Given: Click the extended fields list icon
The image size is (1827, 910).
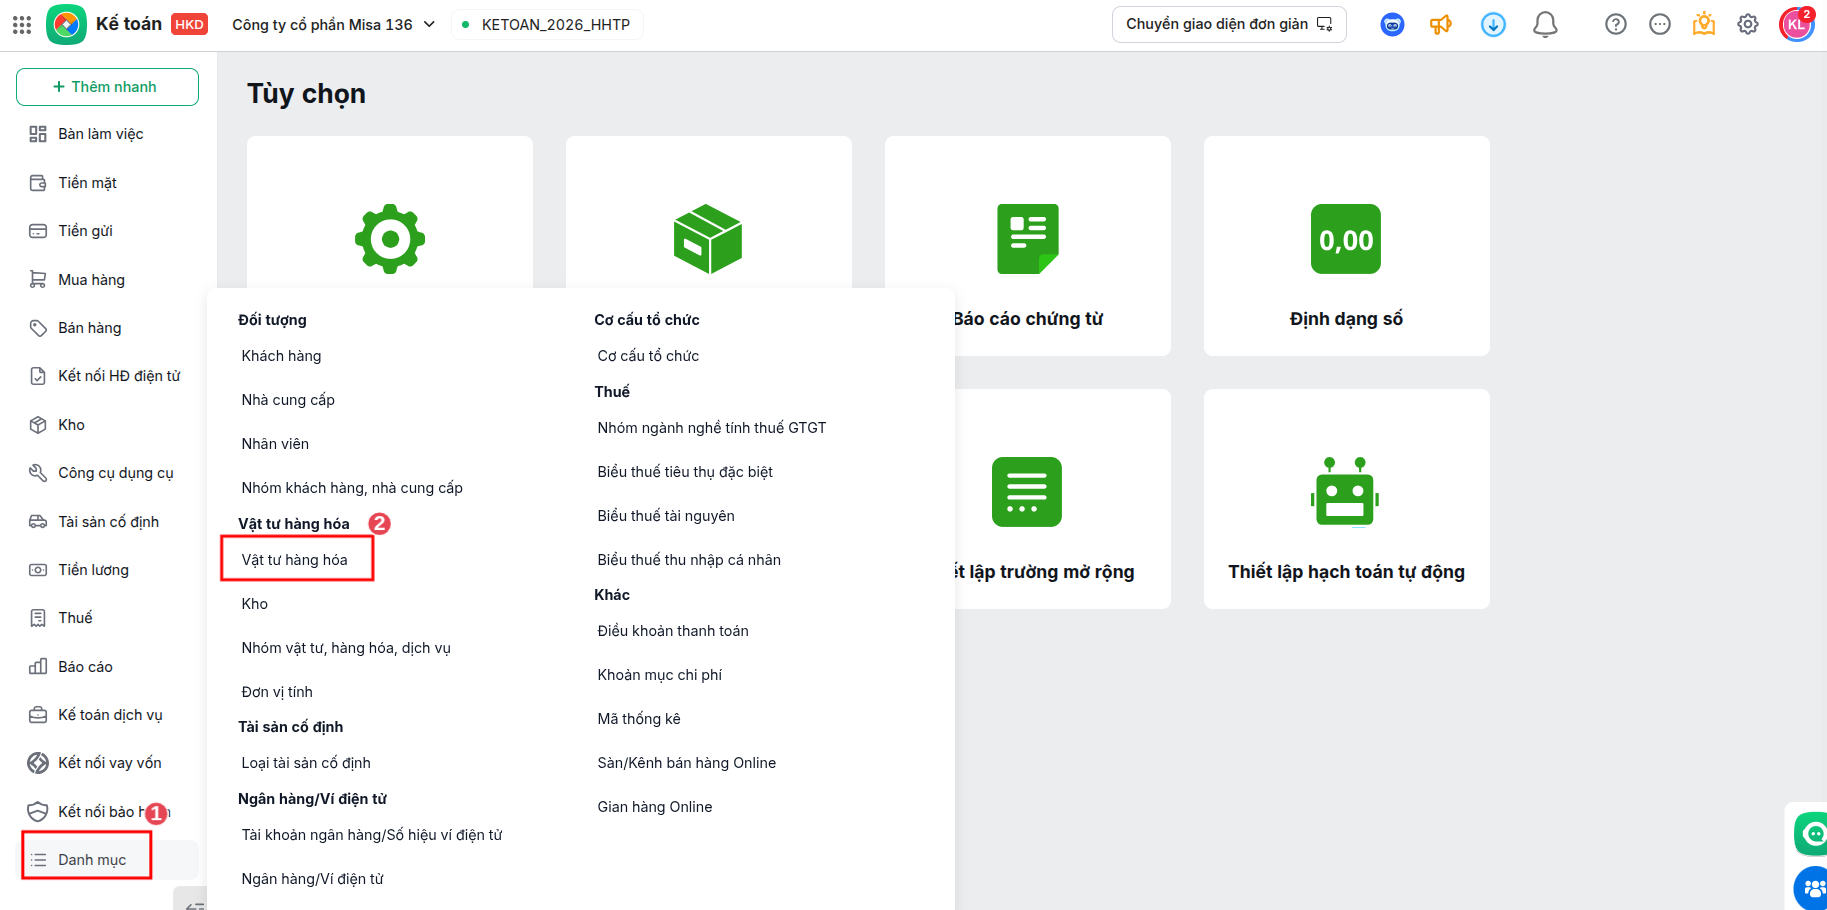Looking at the screenshot, I should [1027, 492].
